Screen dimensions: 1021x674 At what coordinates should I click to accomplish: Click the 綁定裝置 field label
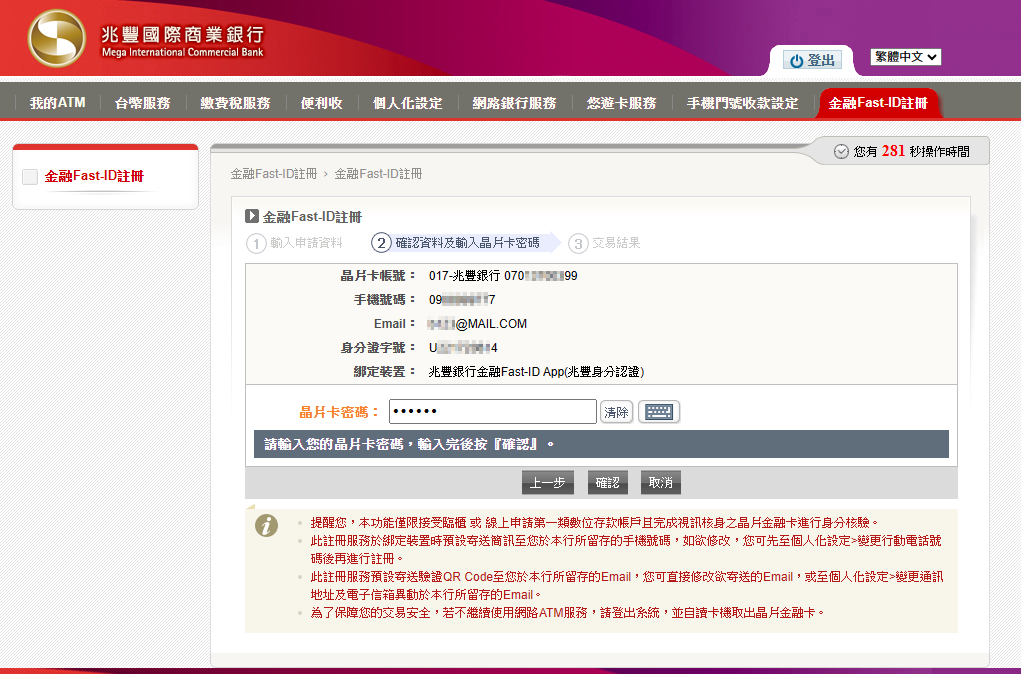pos(384,372)
